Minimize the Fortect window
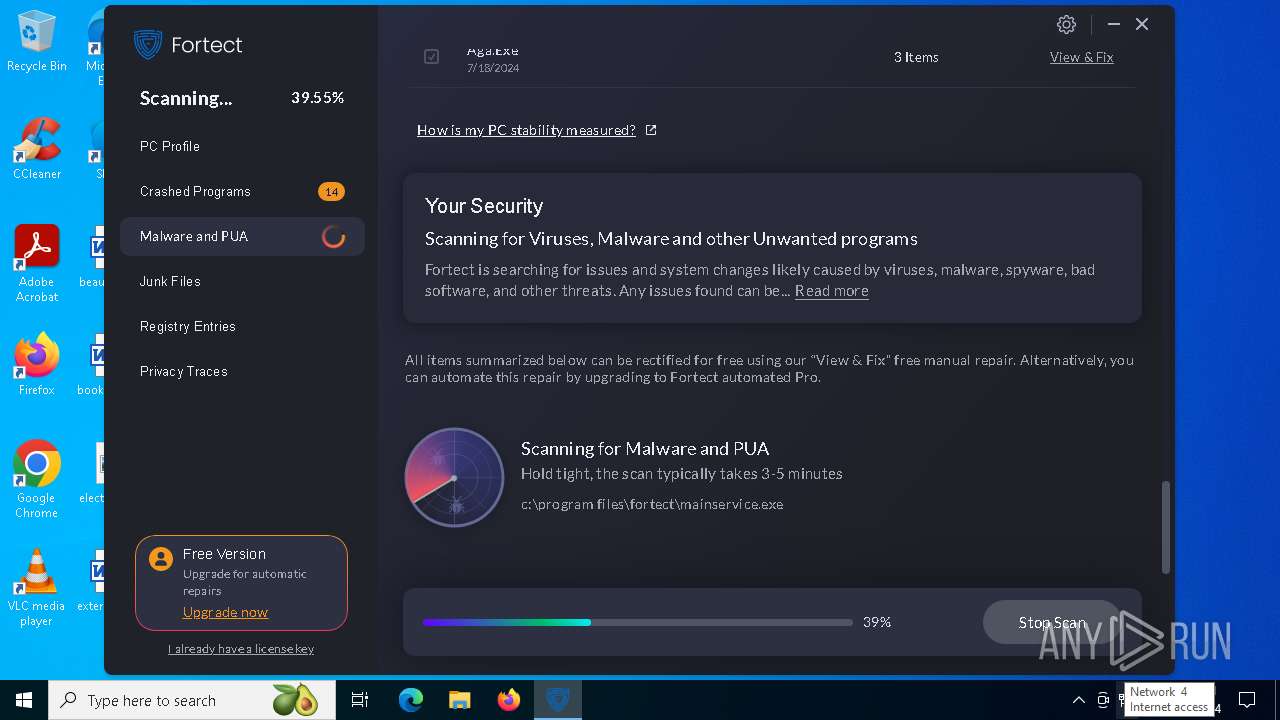 [1113, 24]
